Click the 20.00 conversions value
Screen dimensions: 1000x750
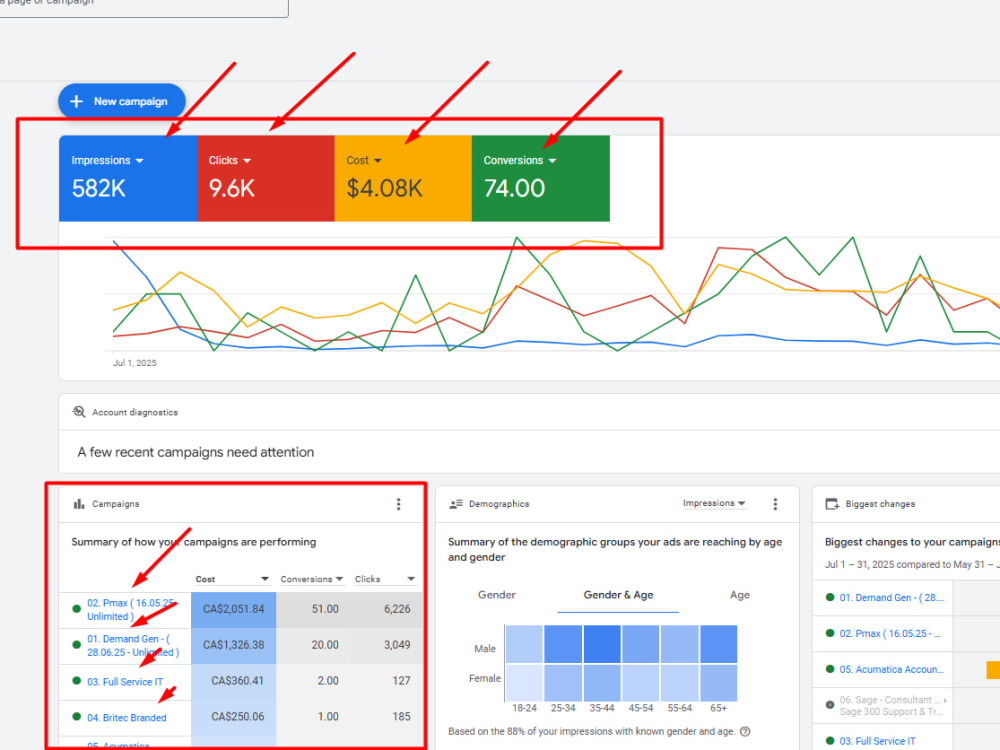325,645
